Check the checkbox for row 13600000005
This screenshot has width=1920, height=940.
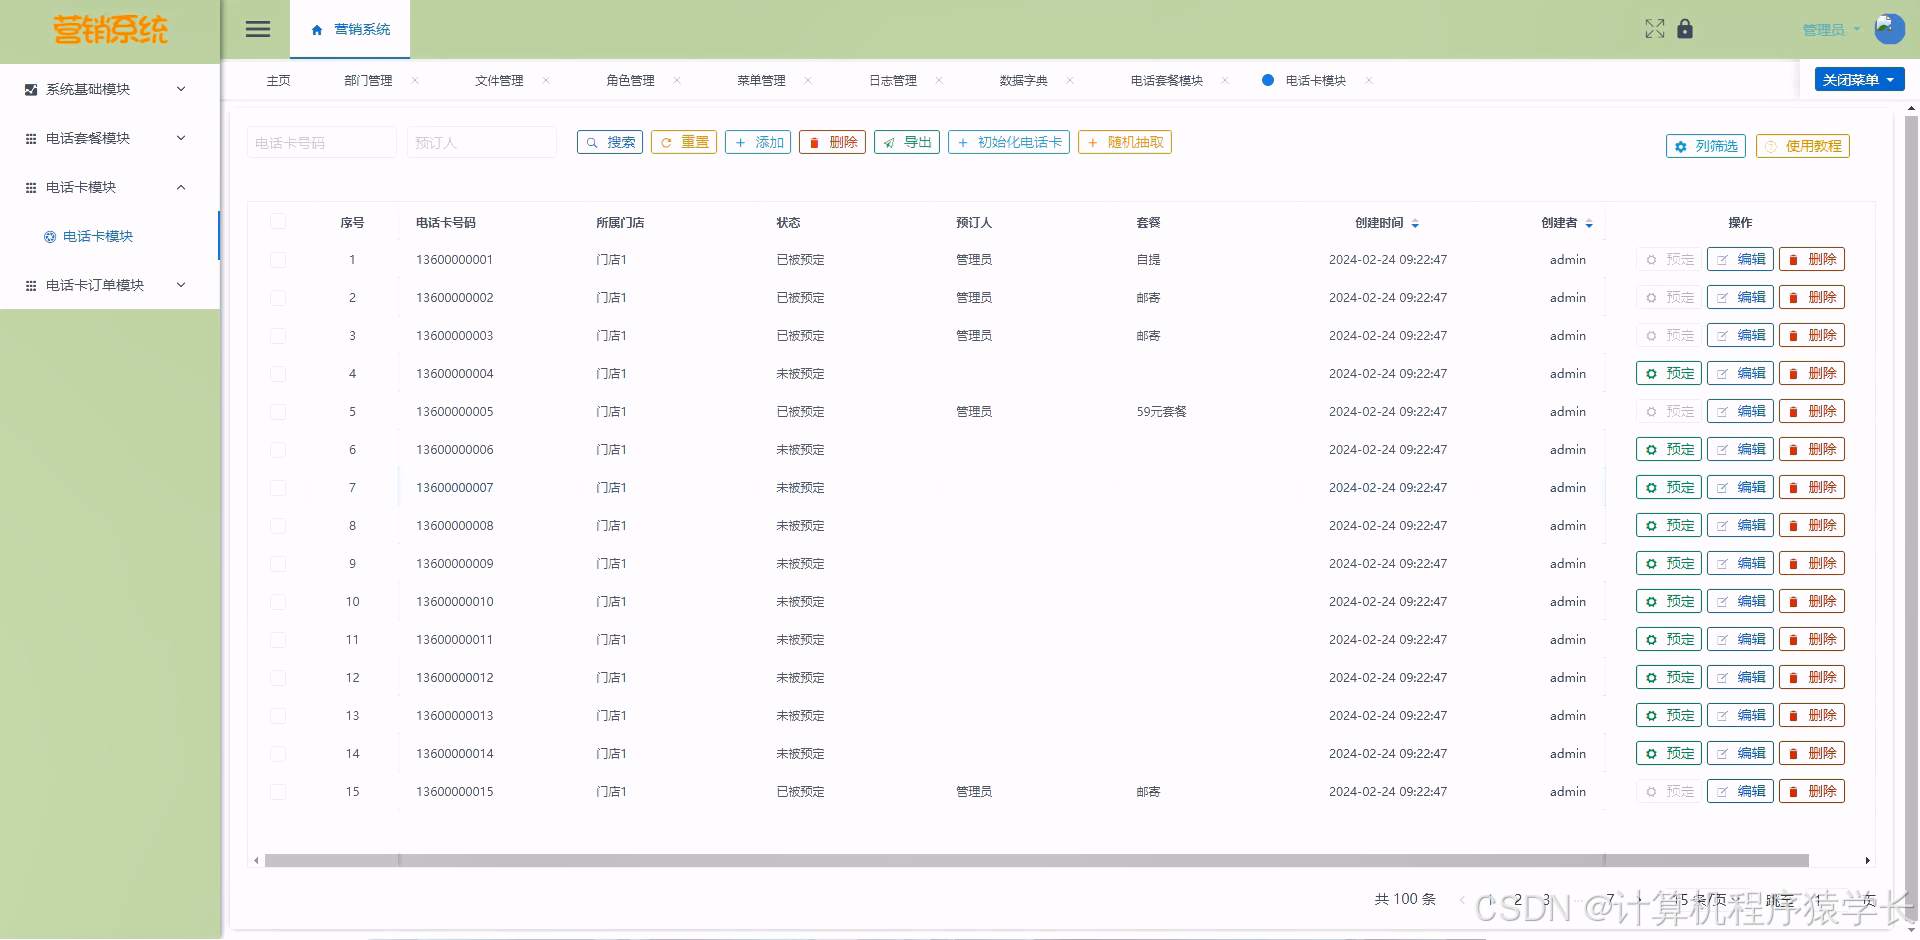coord(278,412)
